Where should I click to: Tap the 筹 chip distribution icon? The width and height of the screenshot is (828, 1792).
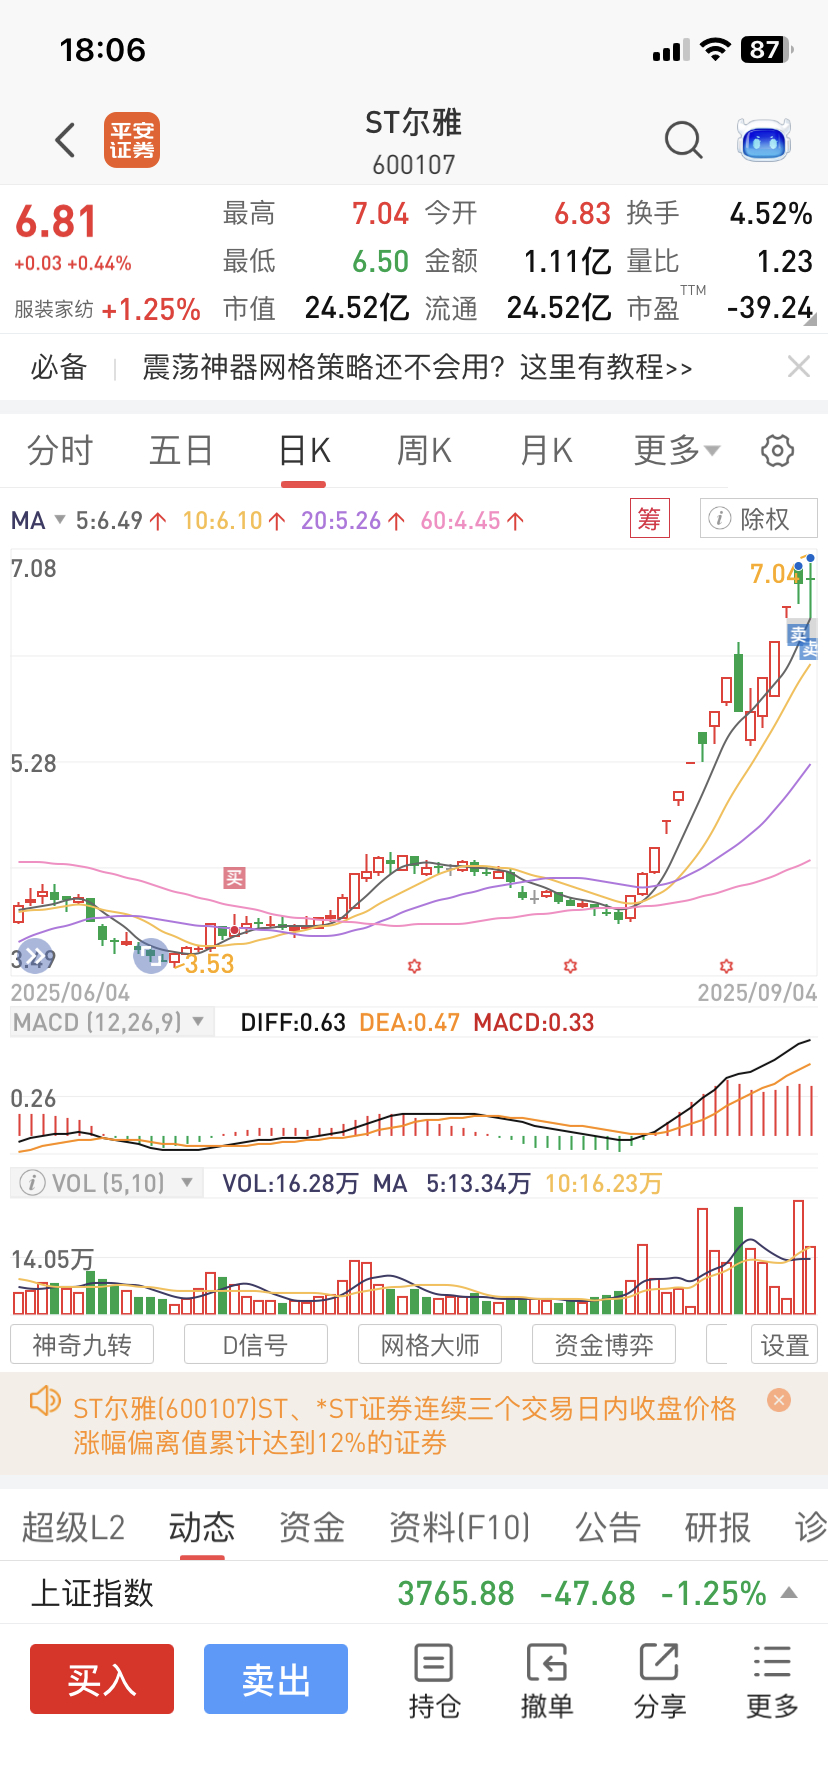[x=650, y=519]
